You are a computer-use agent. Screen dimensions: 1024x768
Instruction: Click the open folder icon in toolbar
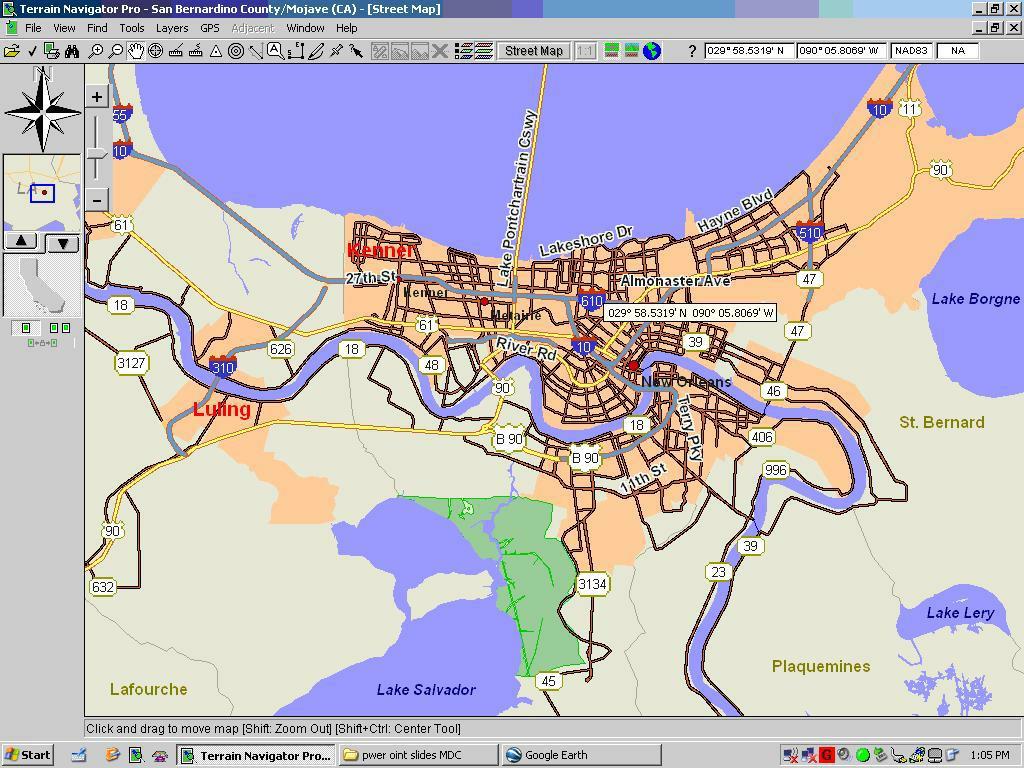pos(11,51)
